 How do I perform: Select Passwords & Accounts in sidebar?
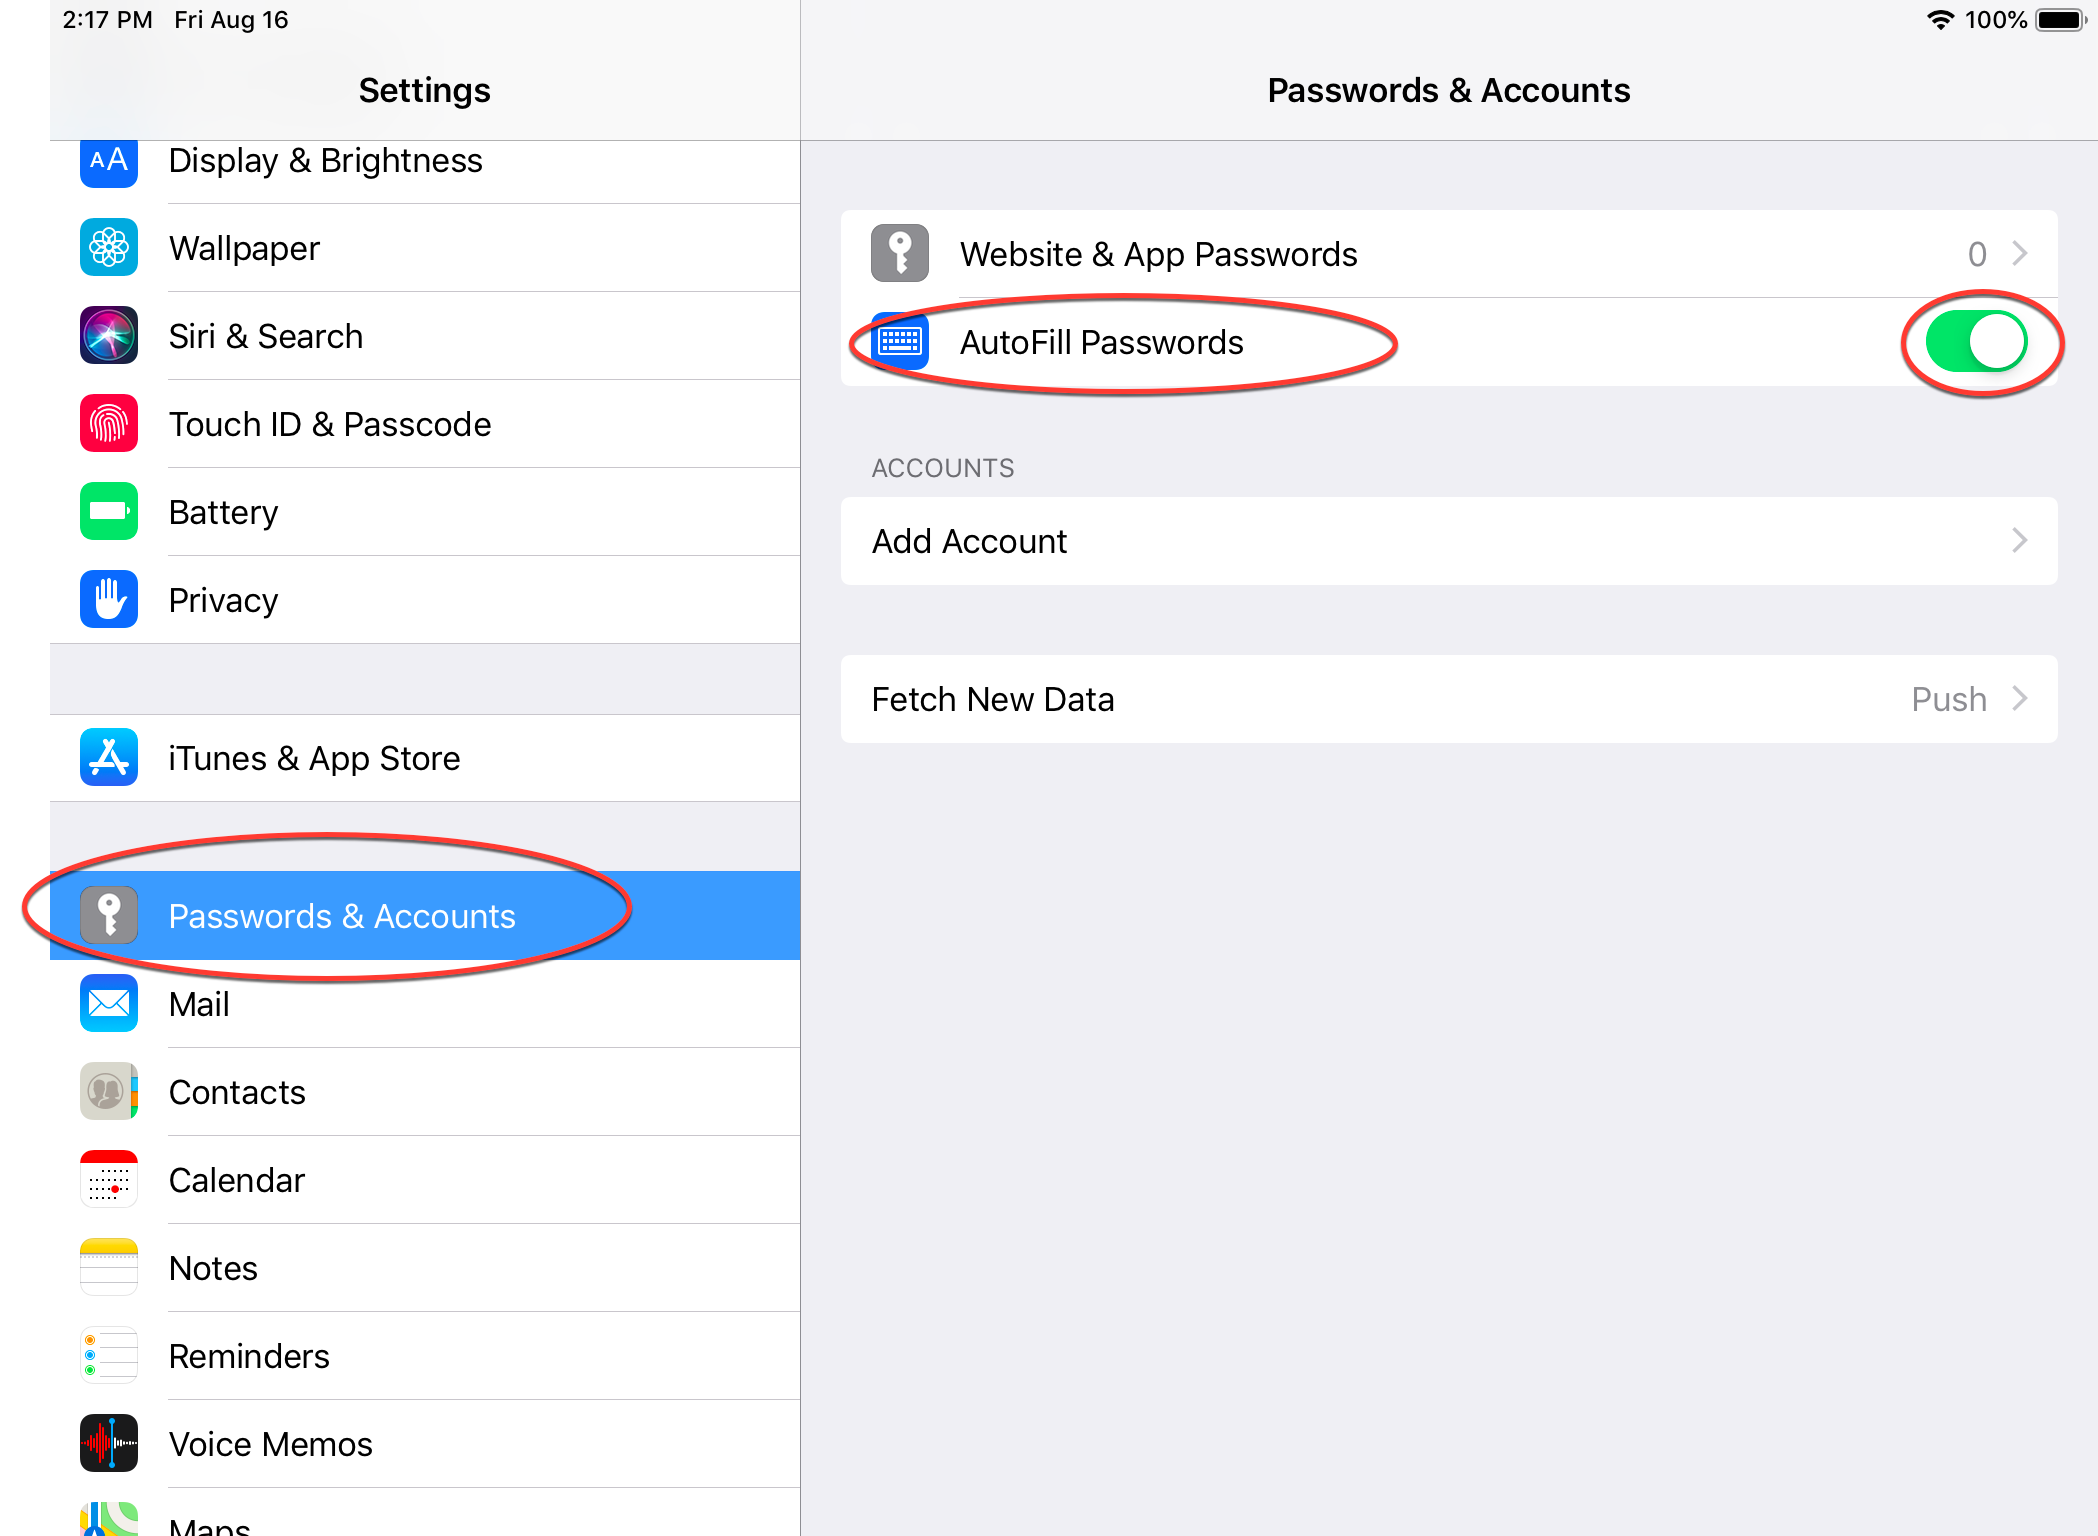342,916
